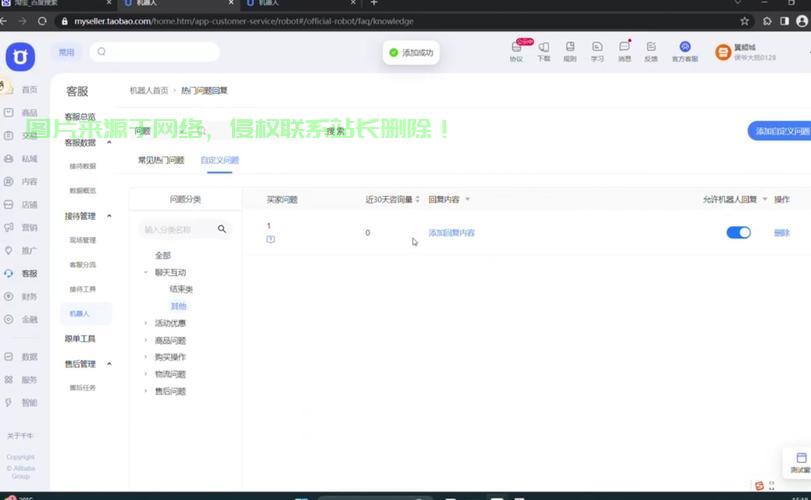Expand the 活动优惠 category tree node
Viewport: 811px width, 500px height.
tap(146, 323)
